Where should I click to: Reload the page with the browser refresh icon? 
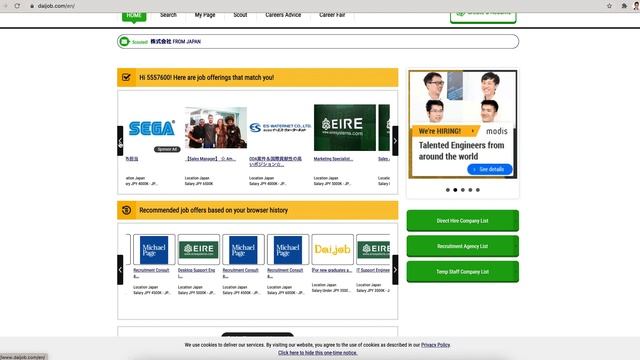point(17,6)
